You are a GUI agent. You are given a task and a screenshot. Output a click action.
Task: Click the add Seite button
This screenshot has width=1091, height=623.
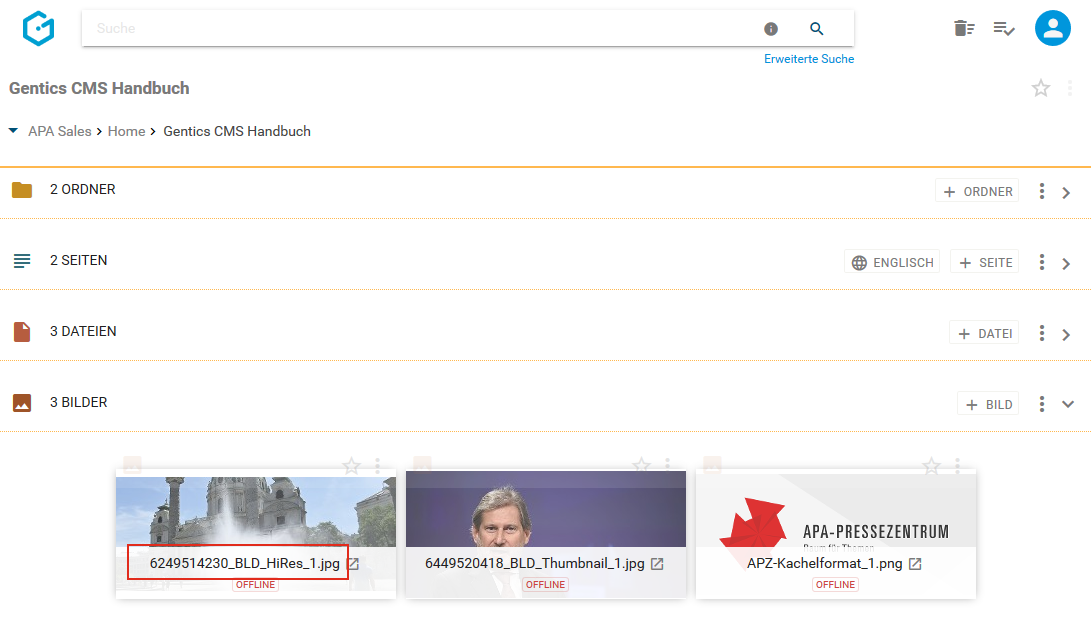(x=985, y=262)
